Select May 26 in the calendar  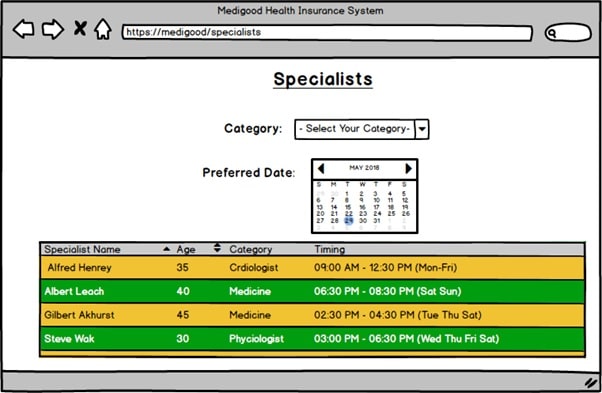tap(406, 214)
